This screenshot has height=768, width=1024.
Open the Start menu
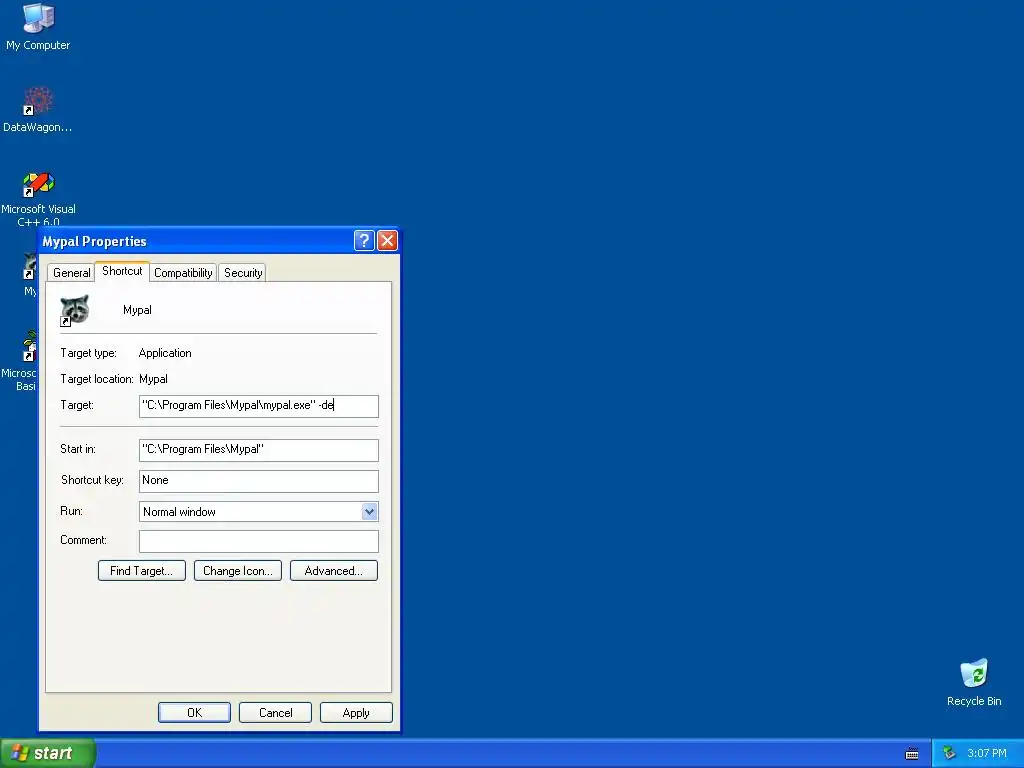tap(48, 753)
